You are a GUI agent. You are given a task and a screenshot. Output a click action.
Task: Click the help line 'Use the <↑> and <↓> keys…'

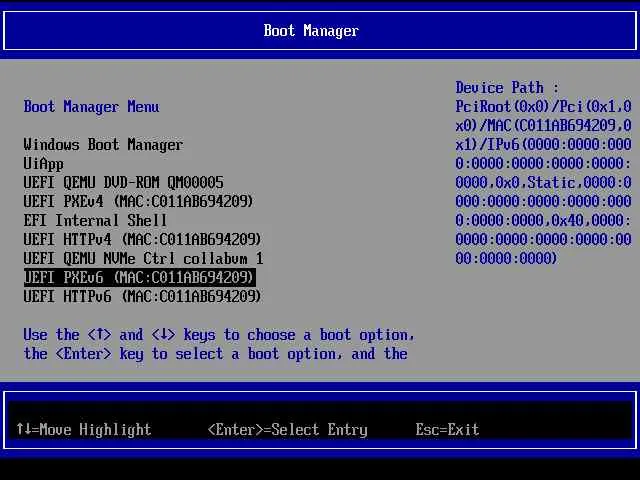(x=219, y=335)
